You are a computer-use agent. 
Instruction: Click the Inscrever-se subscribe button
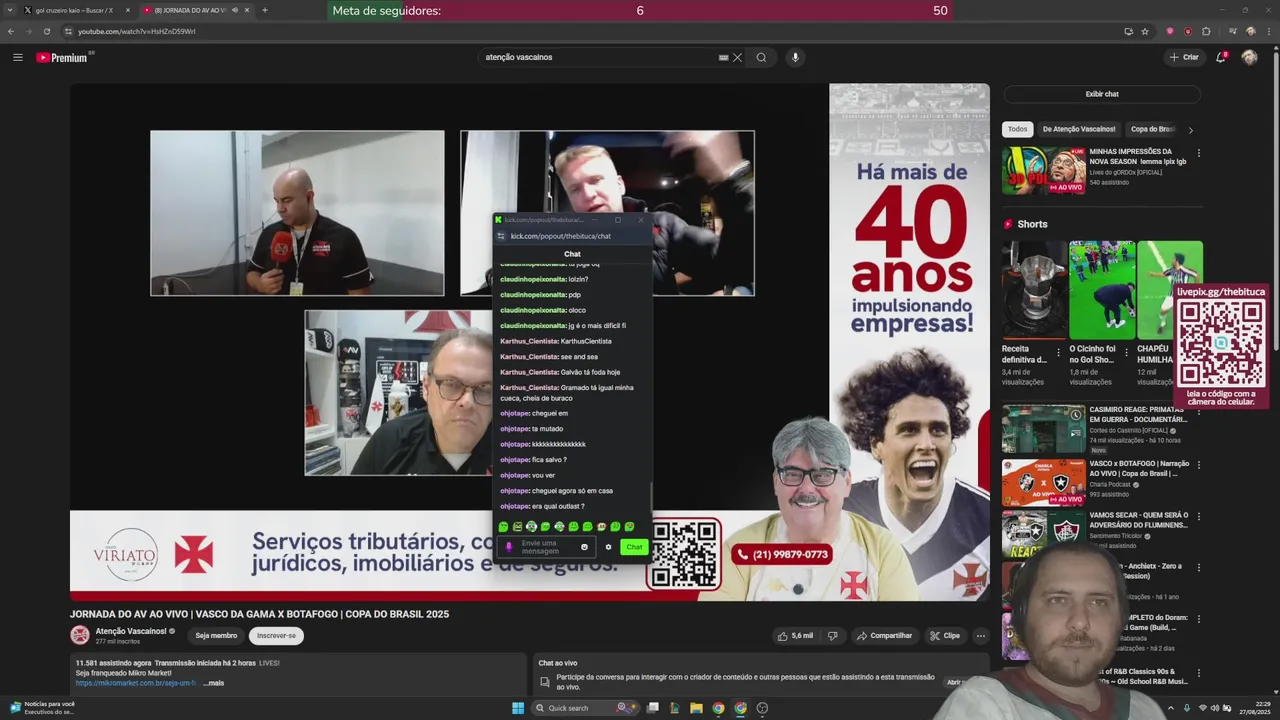click(276, 636)
